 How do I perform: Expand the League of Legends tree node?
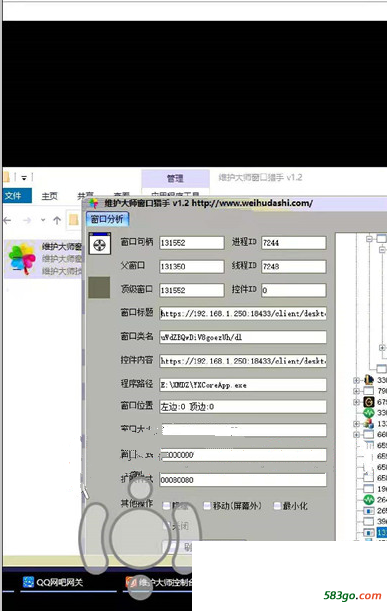[357, 380]
